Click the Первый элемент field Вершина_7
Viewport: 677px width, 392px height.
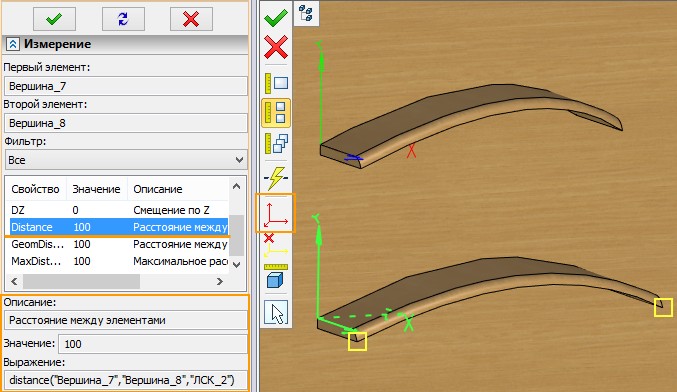tap(126, 86)
